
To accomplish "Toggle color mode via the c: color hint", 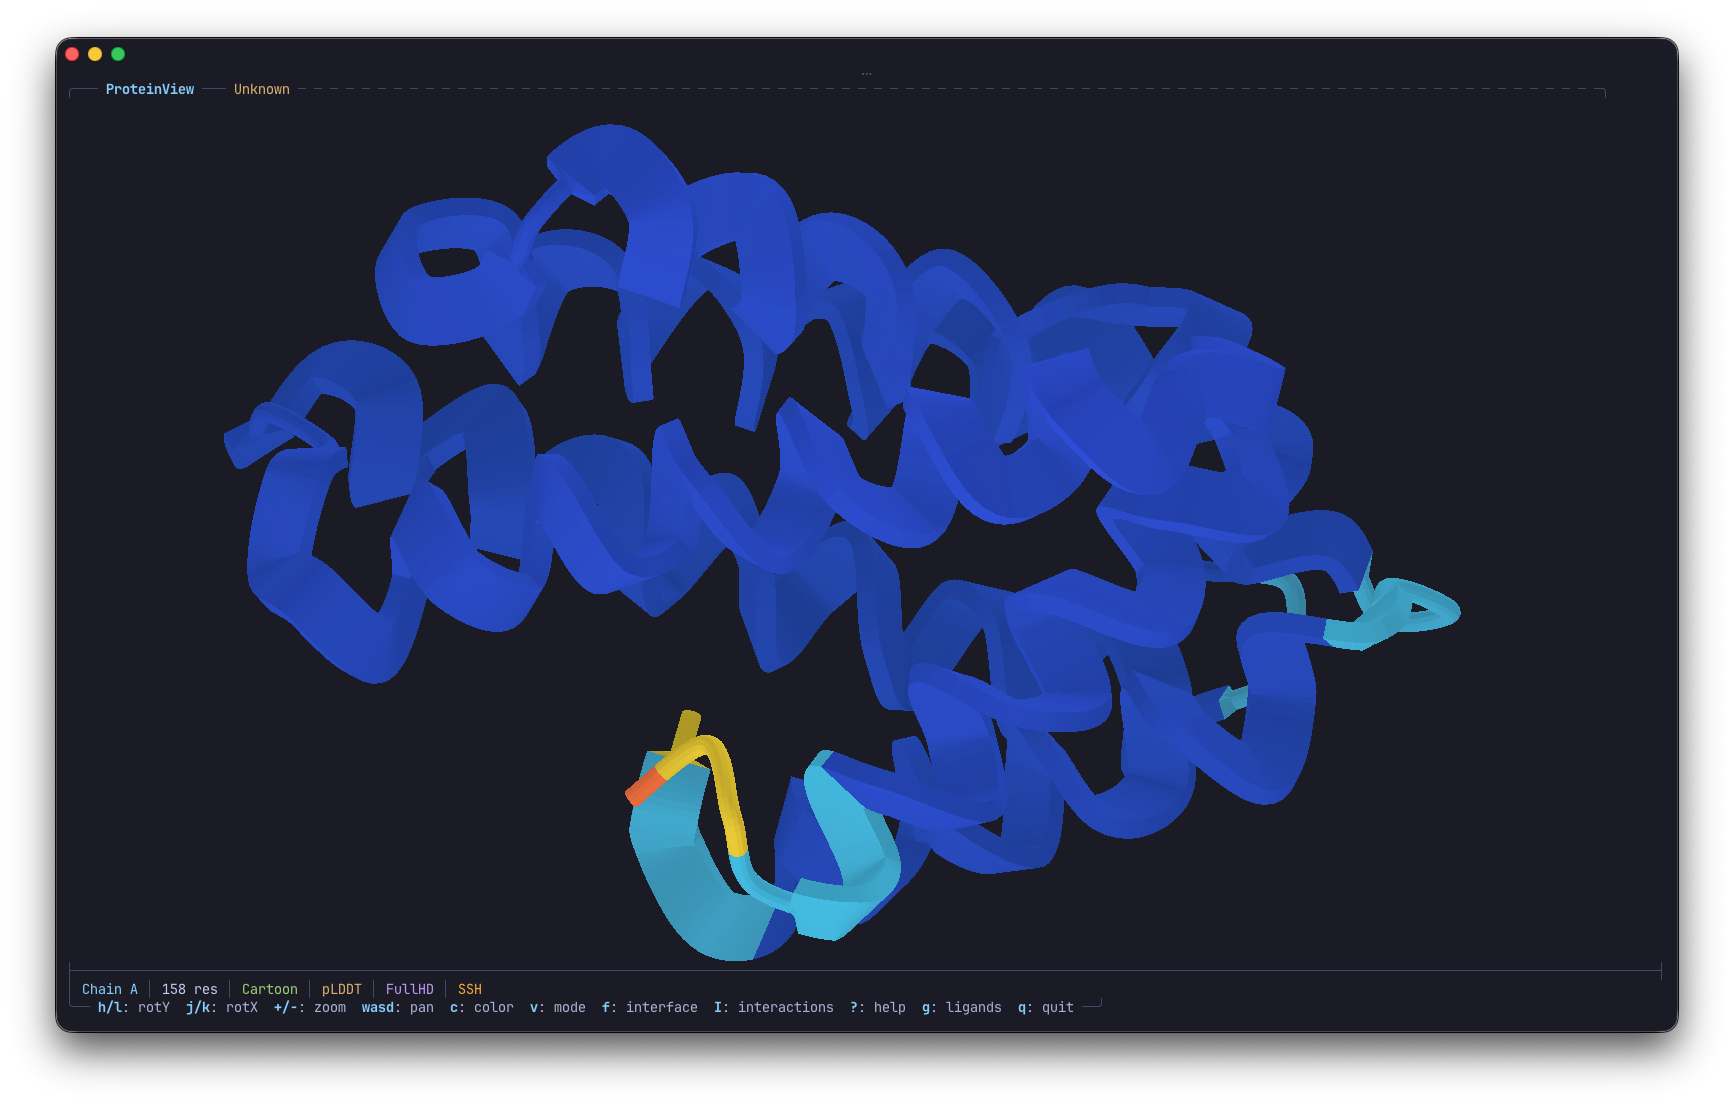I will tap(483, 1007).
